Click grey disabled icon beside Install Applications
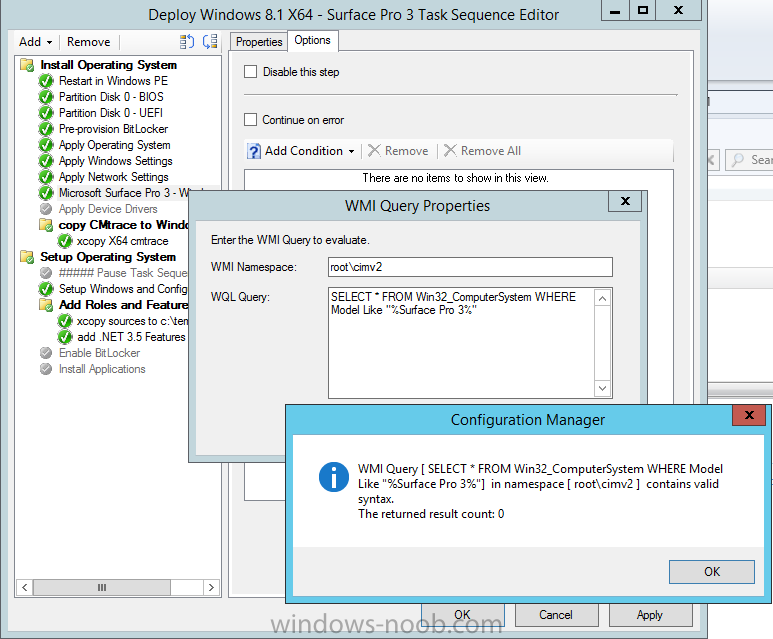The height and width of the screenshot is (639, 773). 46,369
